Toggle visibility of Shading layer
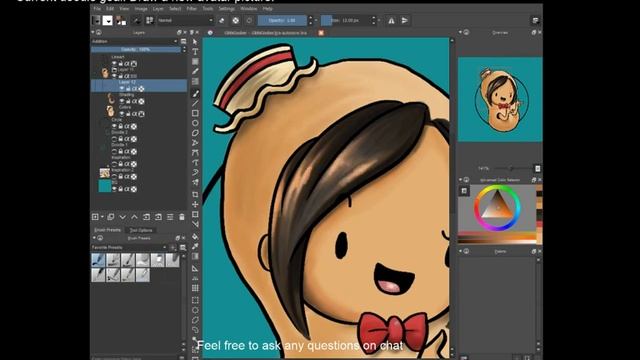The height and width of the screenshot is (360, 640). click(122, 101)
